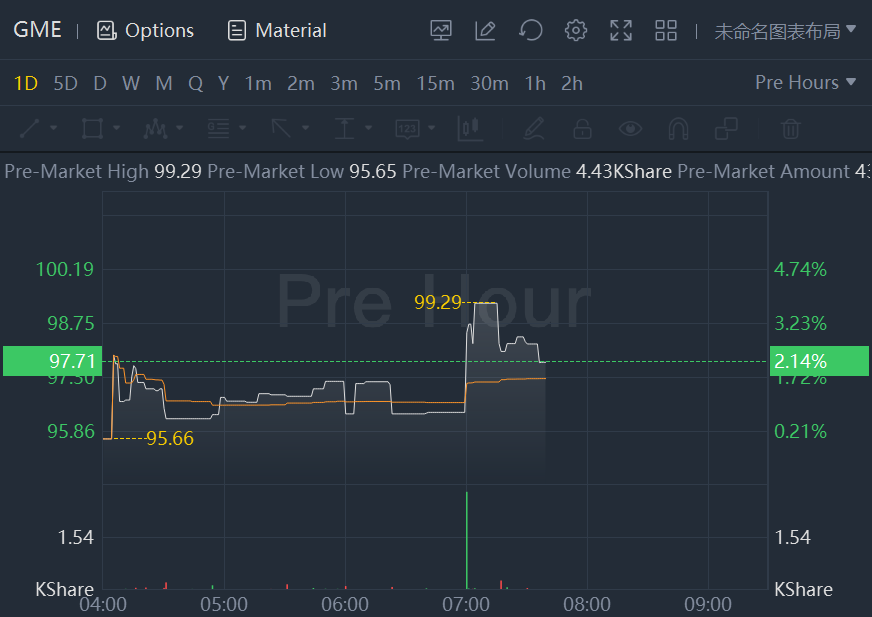Expand the line drawing tool dropdown arrow
This screenshot has width=872, height=617.
[53, 128]
